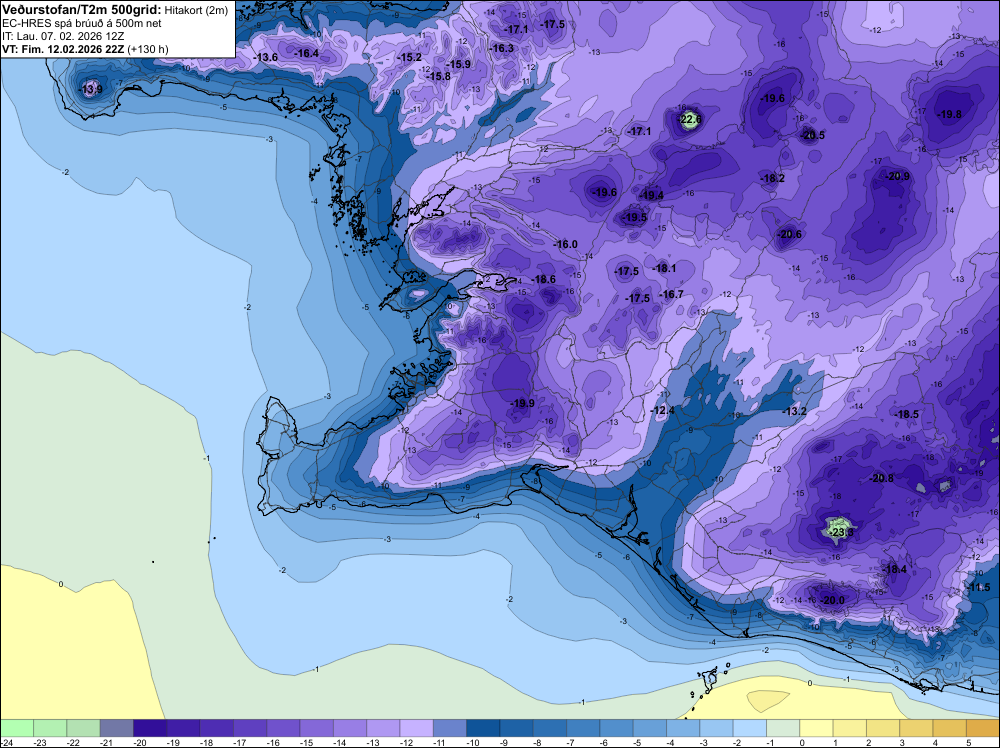Select the orange legend swatch at 5
Image resolution: width=1000 pixels, height=748 pixels.
(982, 728)
